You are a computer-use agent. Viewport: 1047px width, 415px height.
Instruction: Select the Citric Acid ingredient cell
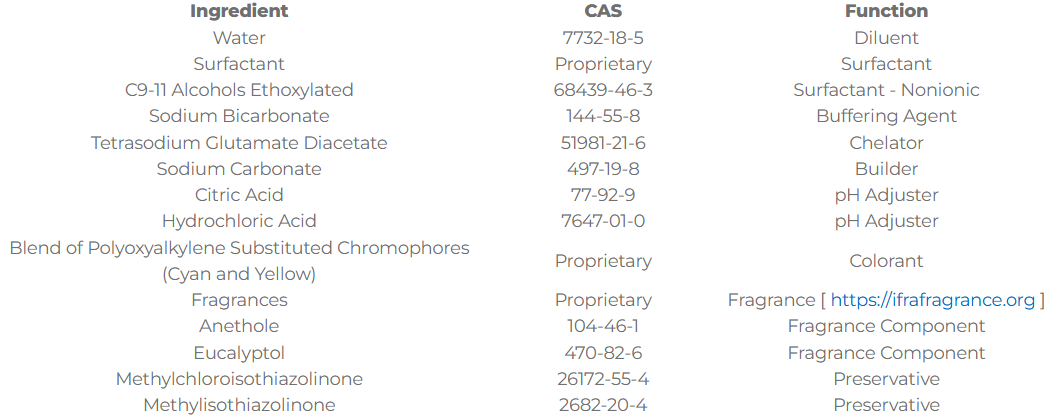(x=239, y=195)
